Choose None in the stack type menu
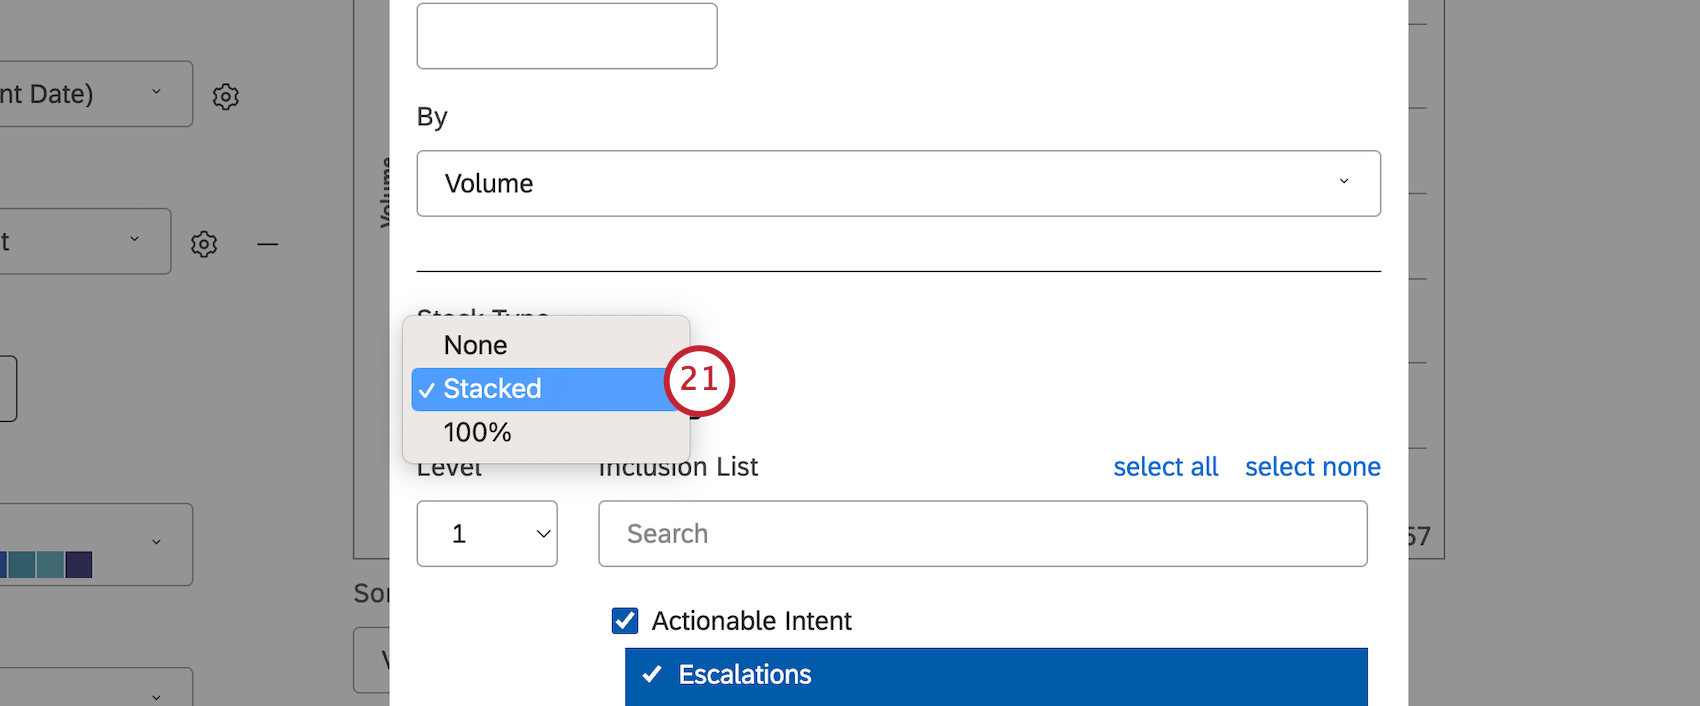 476,345
